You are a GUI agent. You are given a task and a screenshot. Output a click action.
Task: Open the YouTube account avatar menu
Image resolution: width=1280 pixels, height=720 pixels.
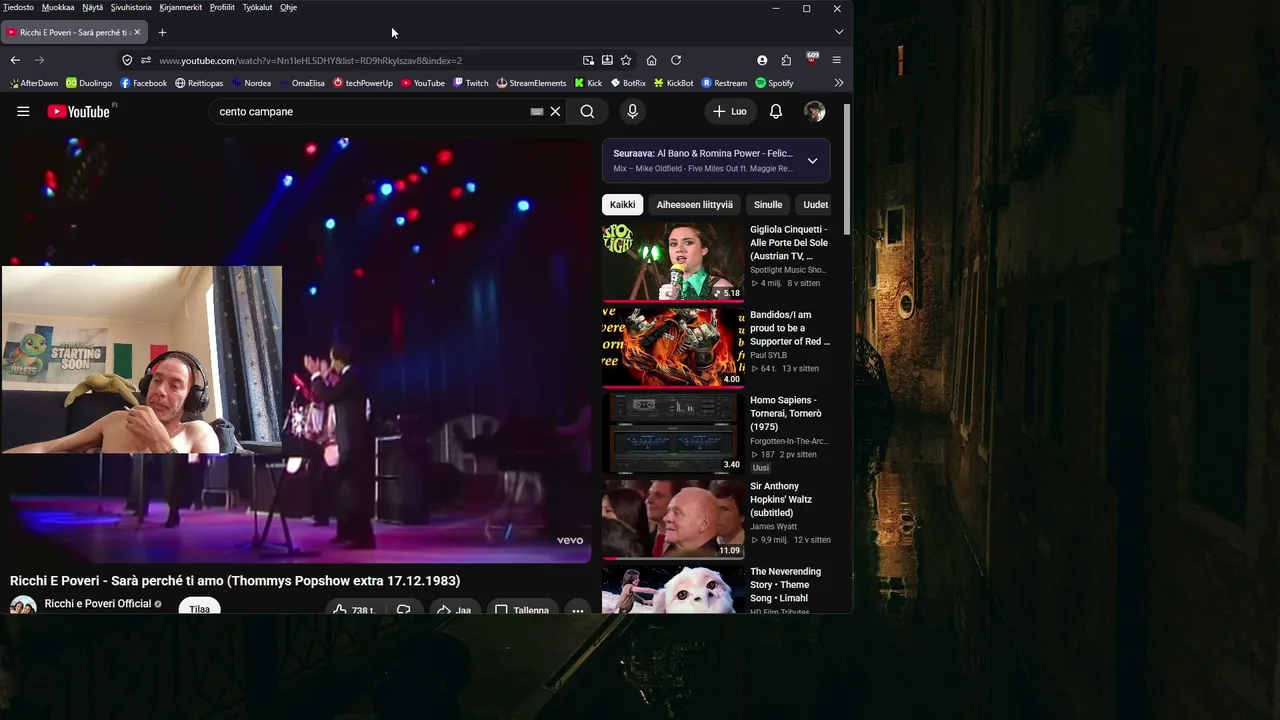(x=815, y=111)
